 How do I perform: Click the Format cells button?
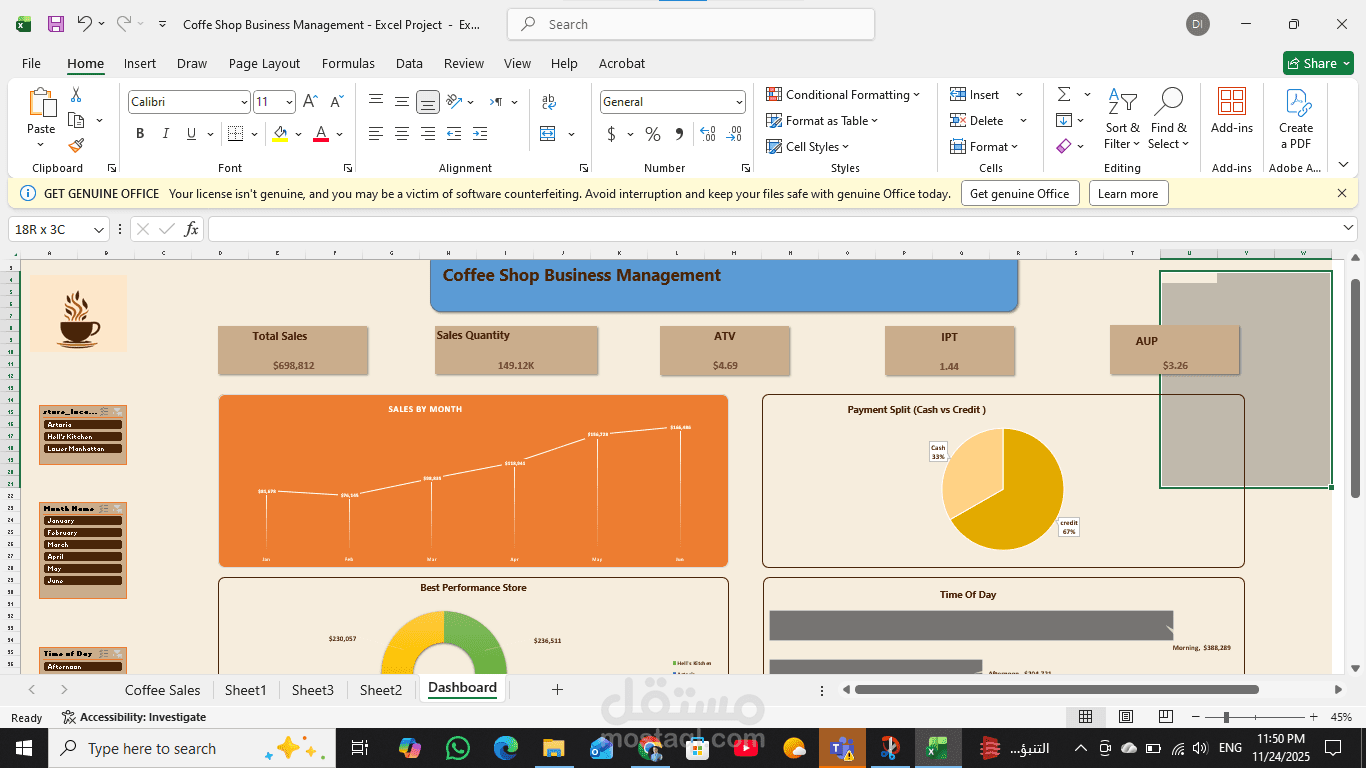984,146
